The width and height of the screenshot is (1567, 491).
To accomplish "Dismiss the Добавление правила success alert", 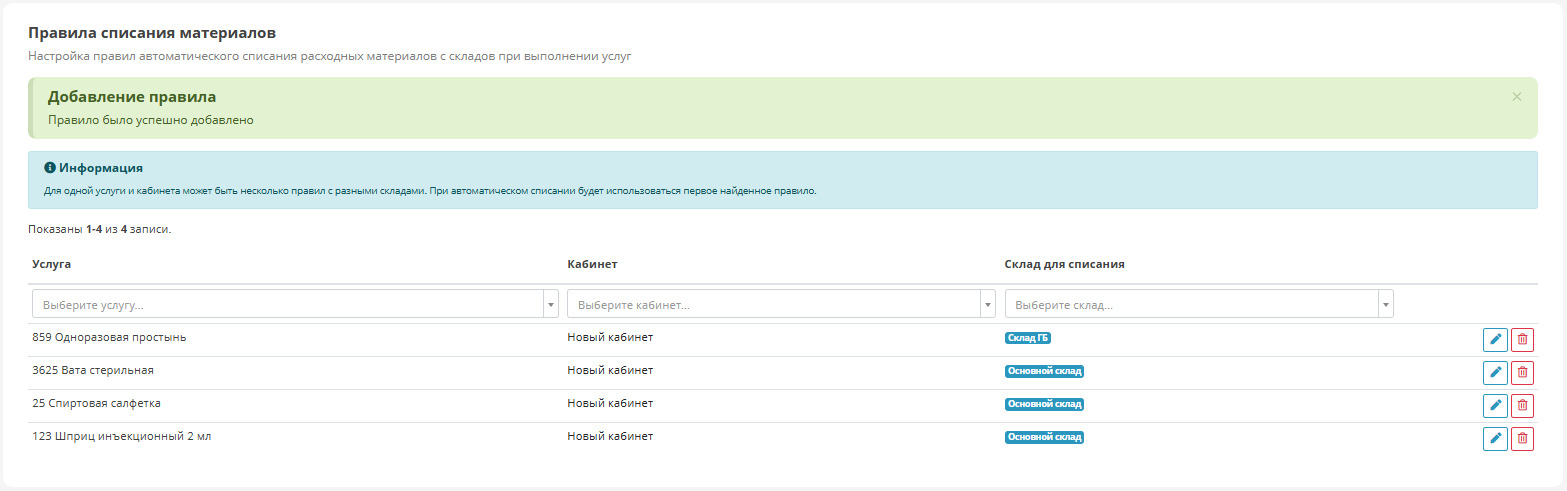I will click(x=1516, y=97).
